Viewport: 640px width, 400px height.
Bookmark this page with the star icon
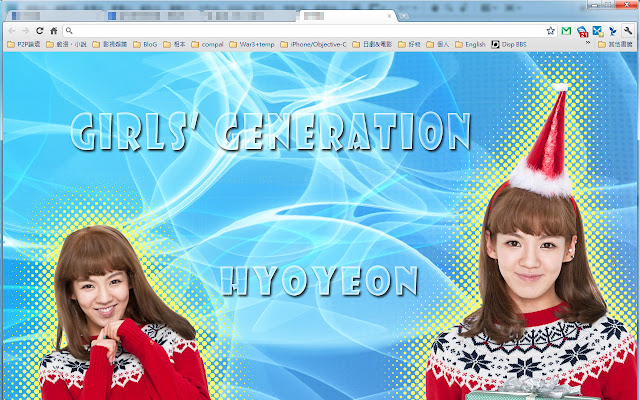tap(551, 31)
